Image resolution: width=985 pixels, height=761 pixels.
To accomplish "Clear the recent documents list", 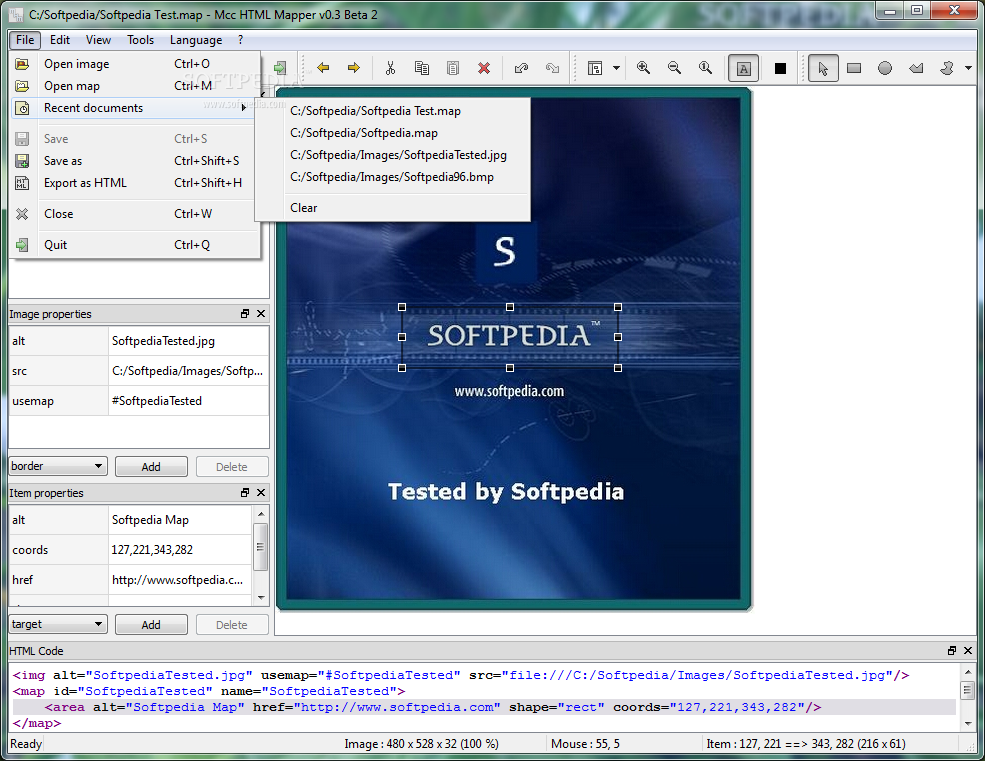I will 393,207.
